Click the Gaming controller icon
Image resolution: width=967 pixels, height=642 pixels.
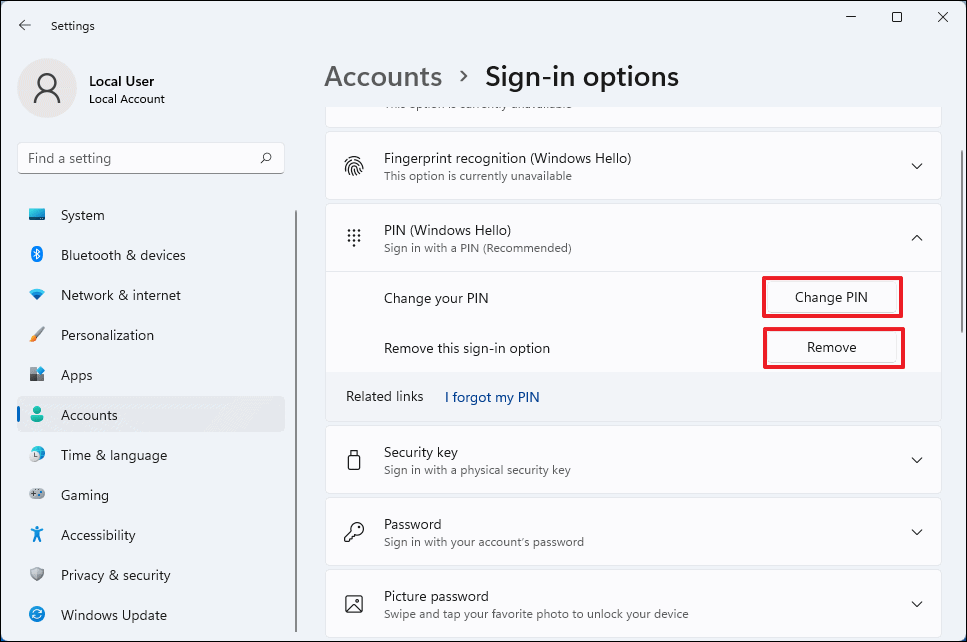click(37, 495)
